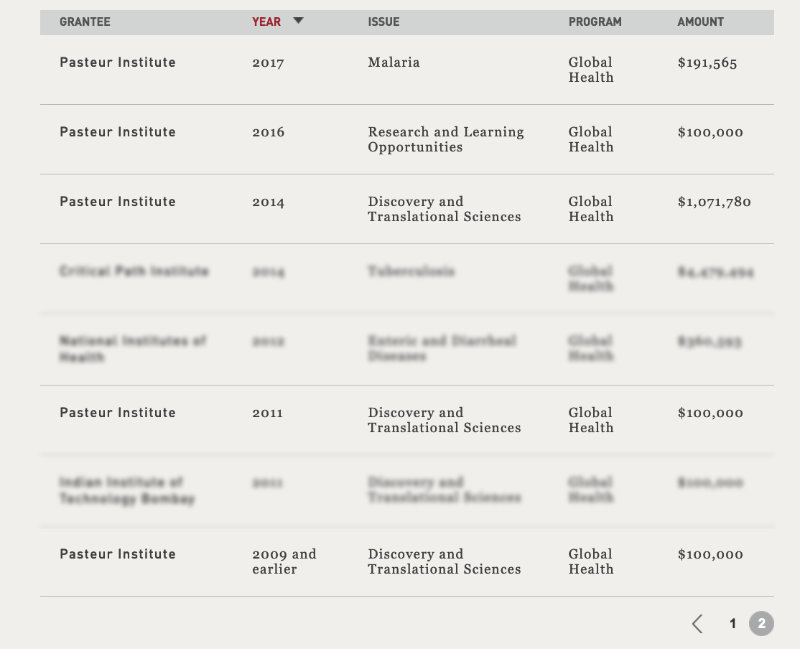Sort by the Issue column header

[x=384, y=22]
